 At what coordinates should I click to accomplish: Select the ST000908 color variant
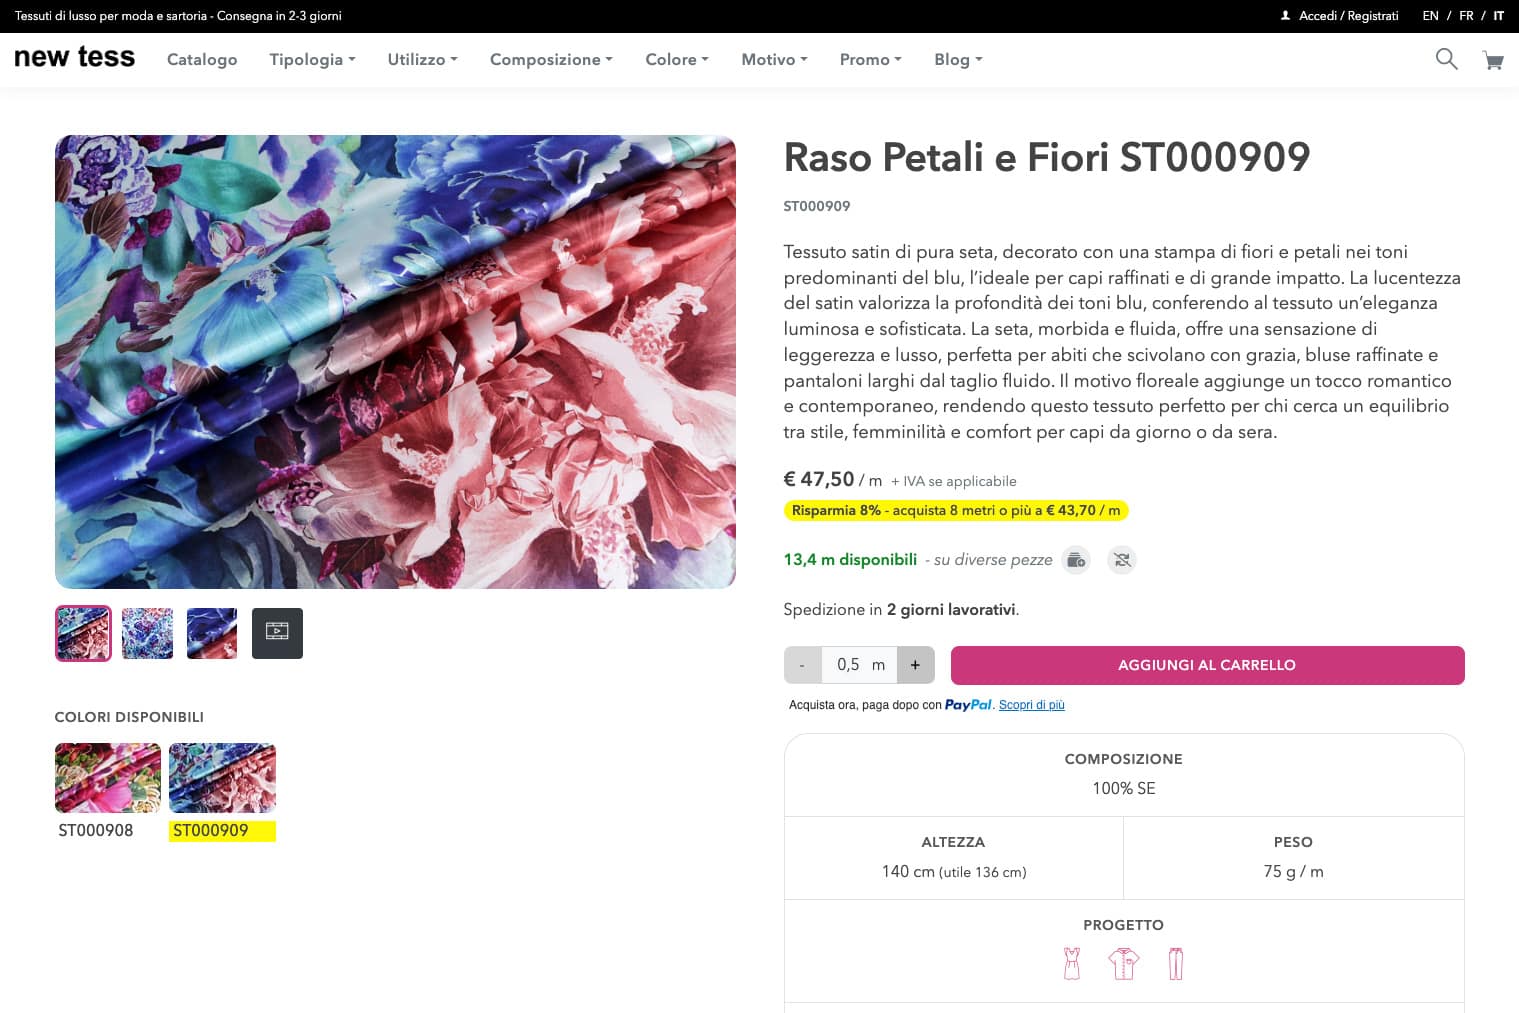(107, 777)
